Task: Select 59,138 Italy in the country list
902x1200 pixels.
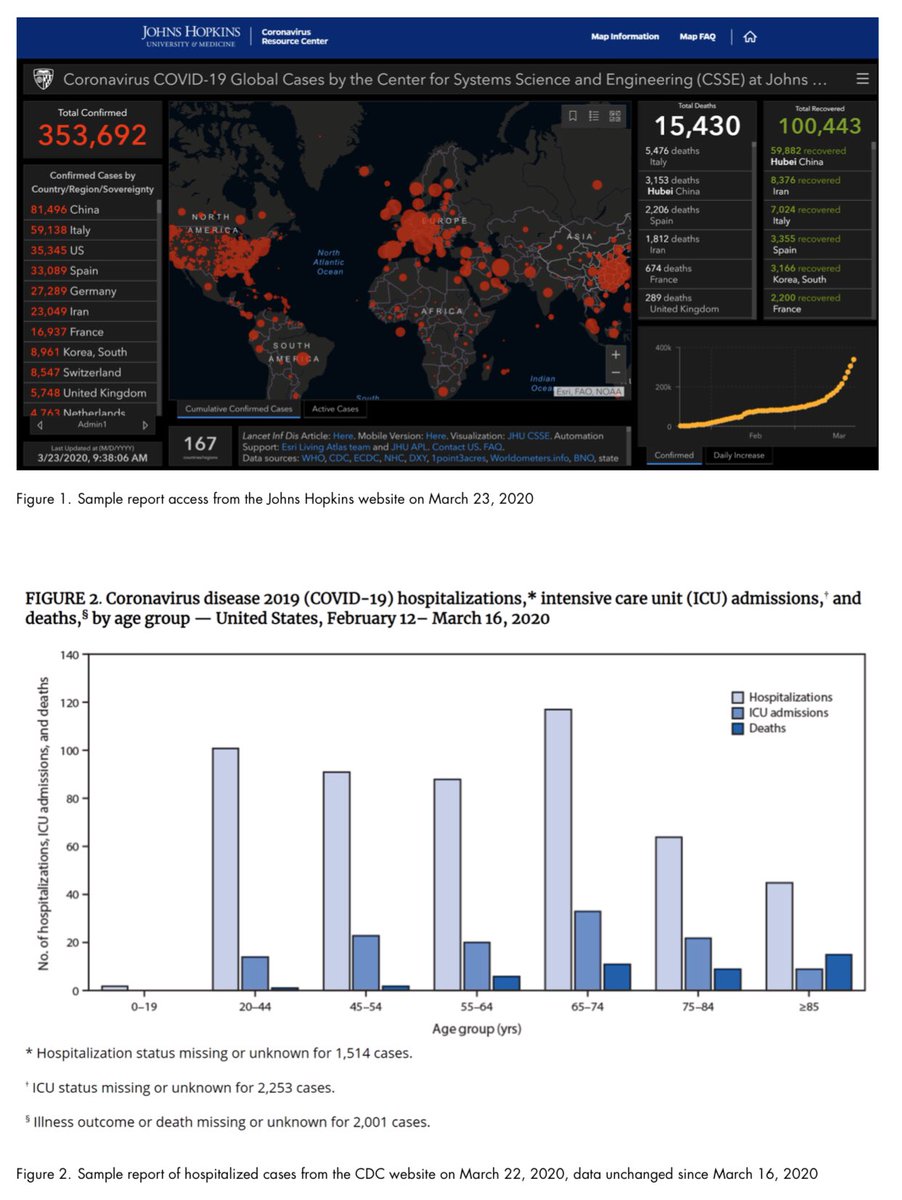Action: tap(91, 230)
